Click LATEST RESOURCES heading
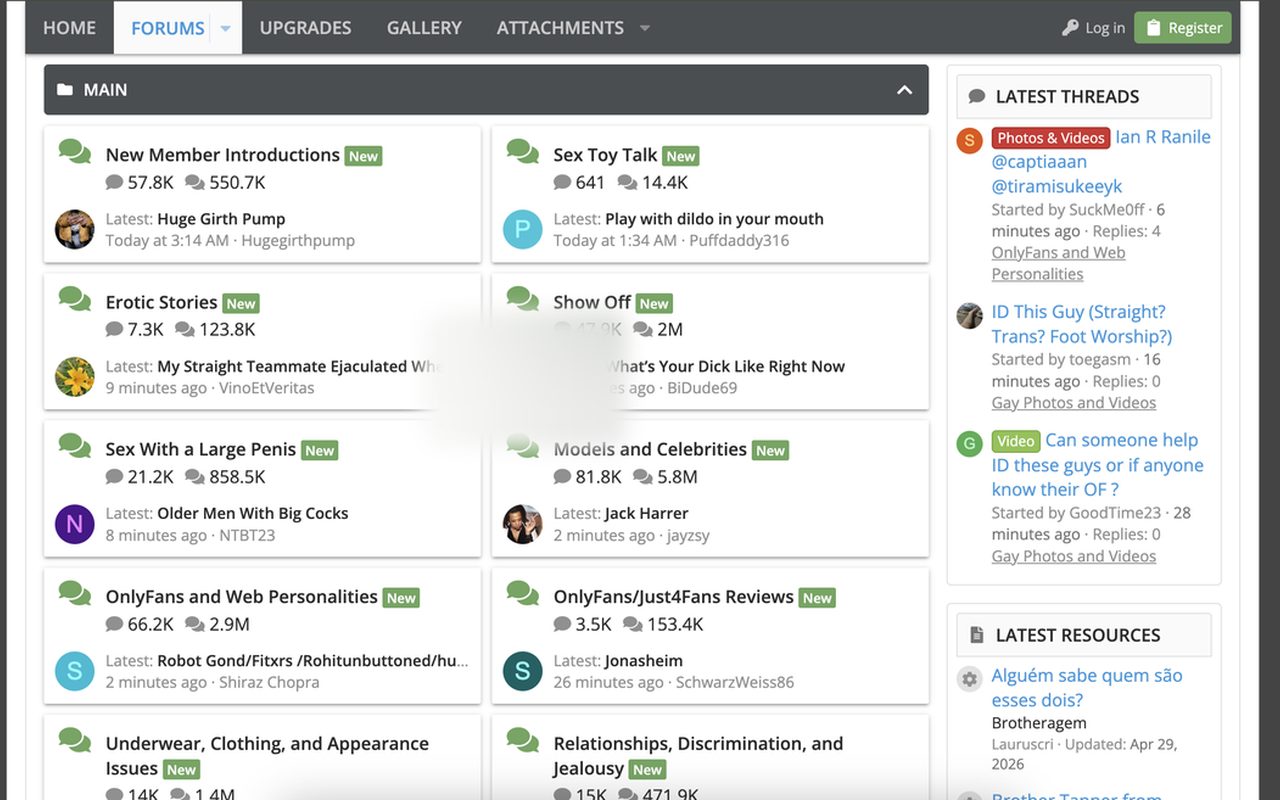The height and width of the screenshot is (800, 1280). point(1078,635)
